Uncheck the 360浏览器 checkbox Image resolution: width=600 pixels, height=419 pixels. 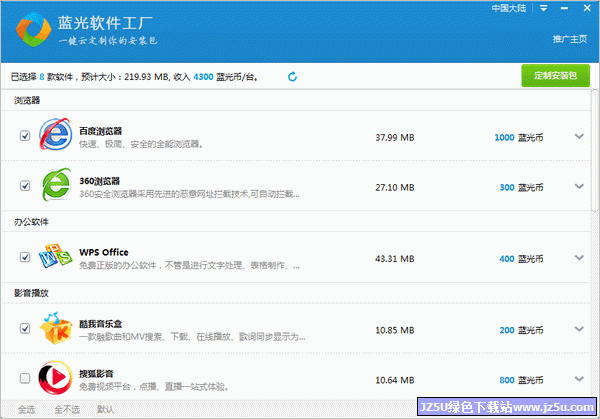25,186
